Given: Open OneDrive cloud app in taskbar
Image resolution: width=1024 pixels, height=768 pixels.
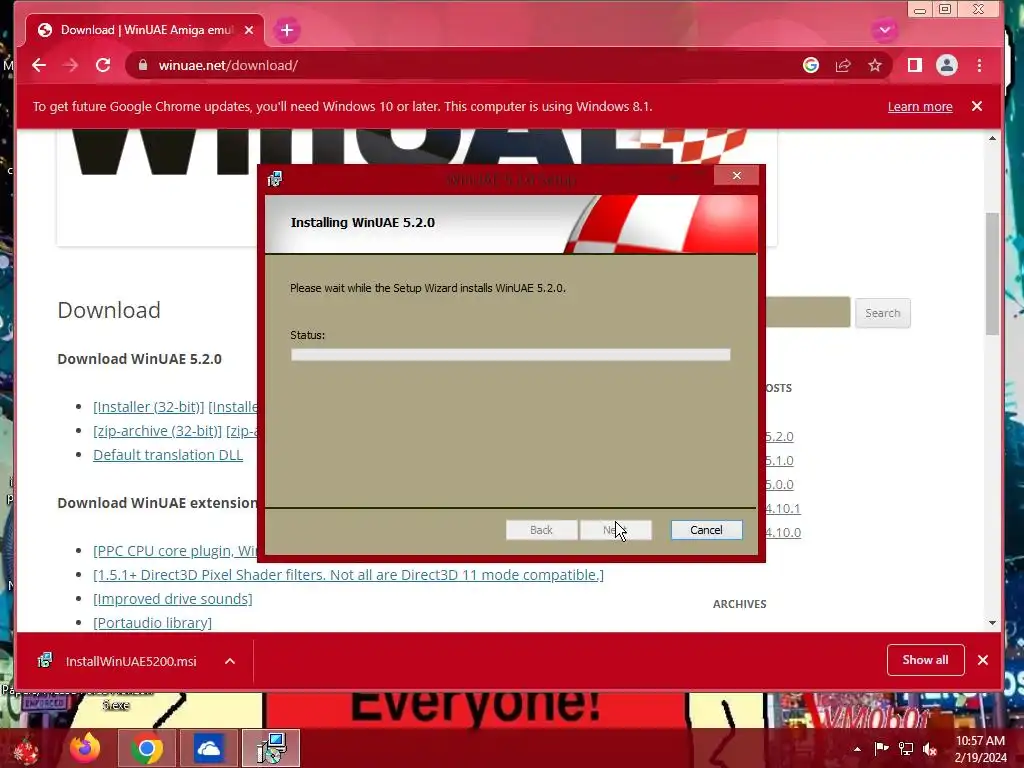Looking at the screenshot, I should [209, 748].
